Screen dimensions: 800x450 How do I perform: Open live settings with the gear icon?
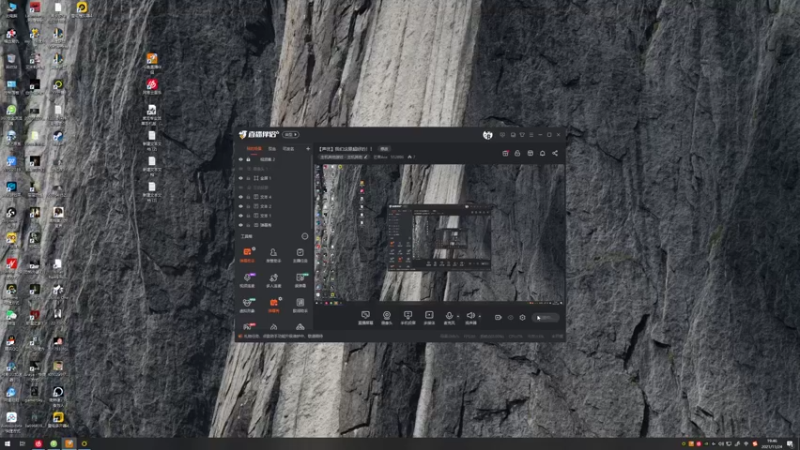522,317
